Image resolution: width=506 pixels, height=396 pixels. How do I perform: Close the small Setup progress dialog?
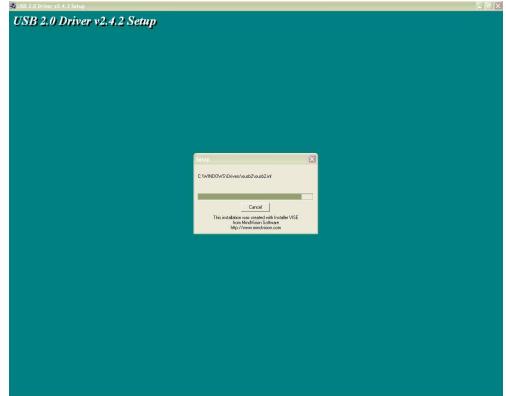(312, 159)
